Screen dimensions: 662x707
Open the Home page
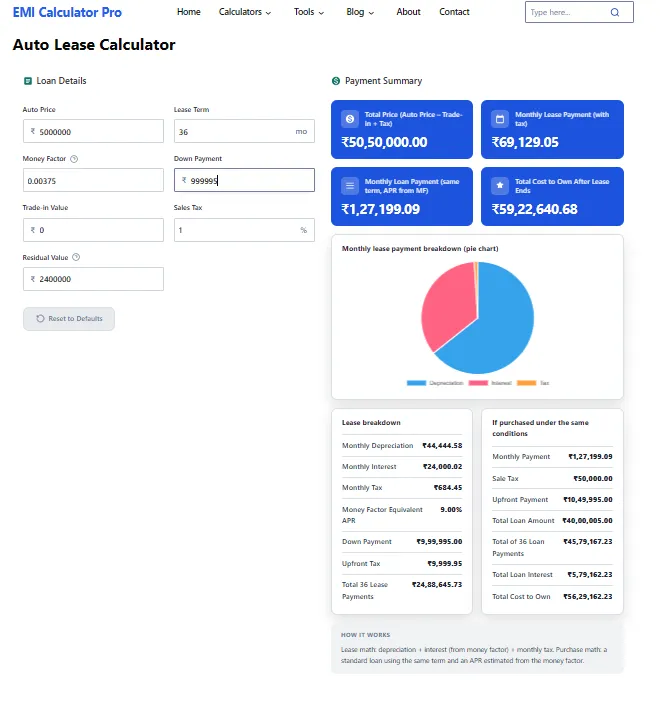click(188, 12)
